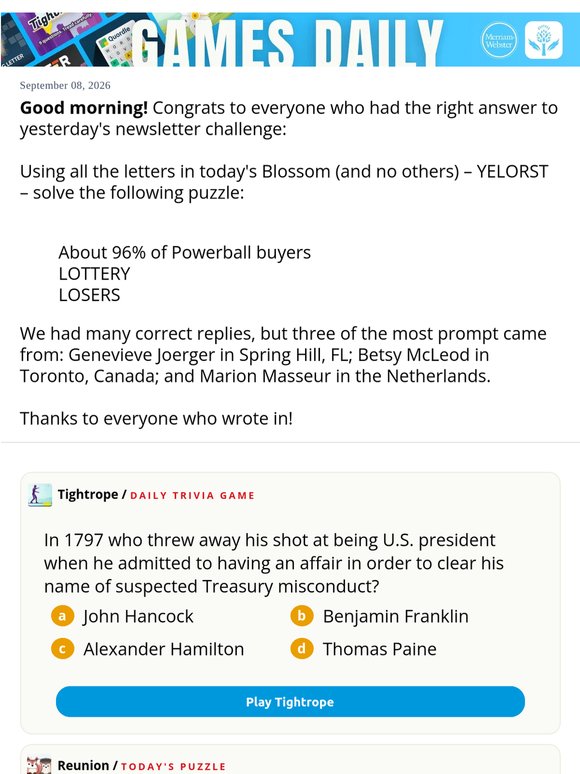The image size is (580, 774).
Task: Choose the Alexander Hamilton answer text
Action: [163, 649]
